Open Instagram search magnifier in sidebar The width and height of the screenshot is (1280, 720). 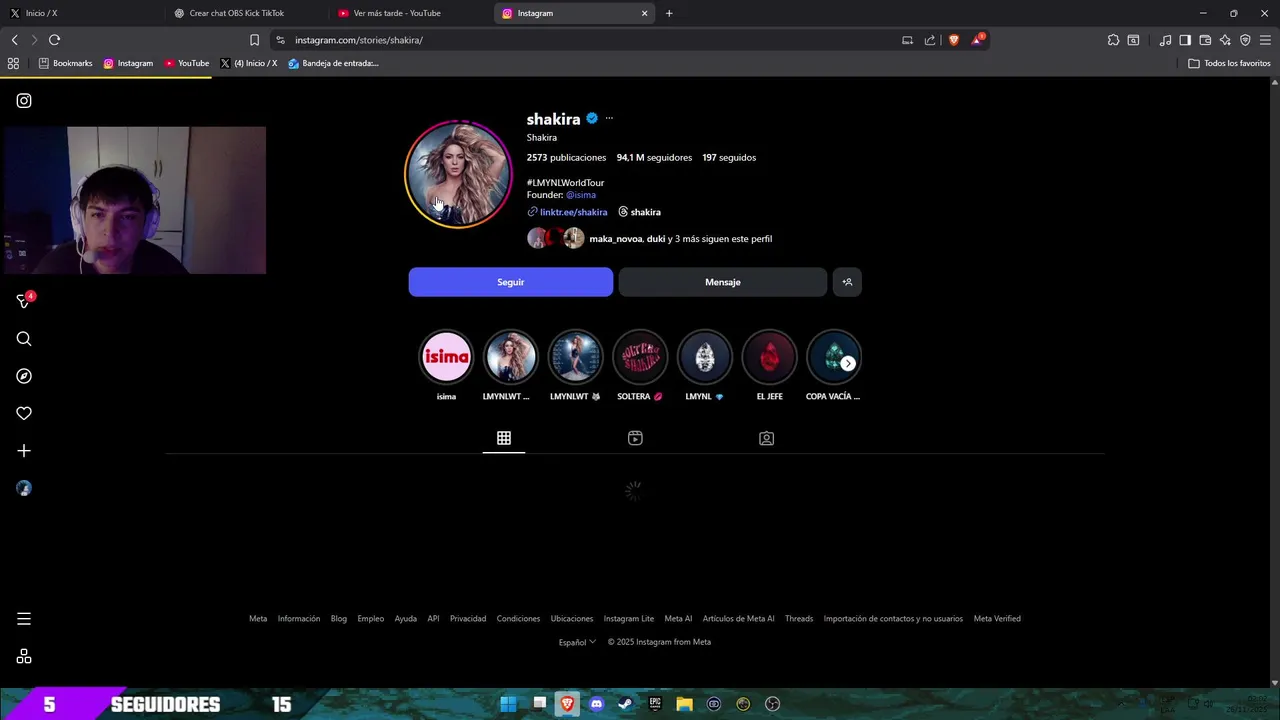click(x=24, y=339)
